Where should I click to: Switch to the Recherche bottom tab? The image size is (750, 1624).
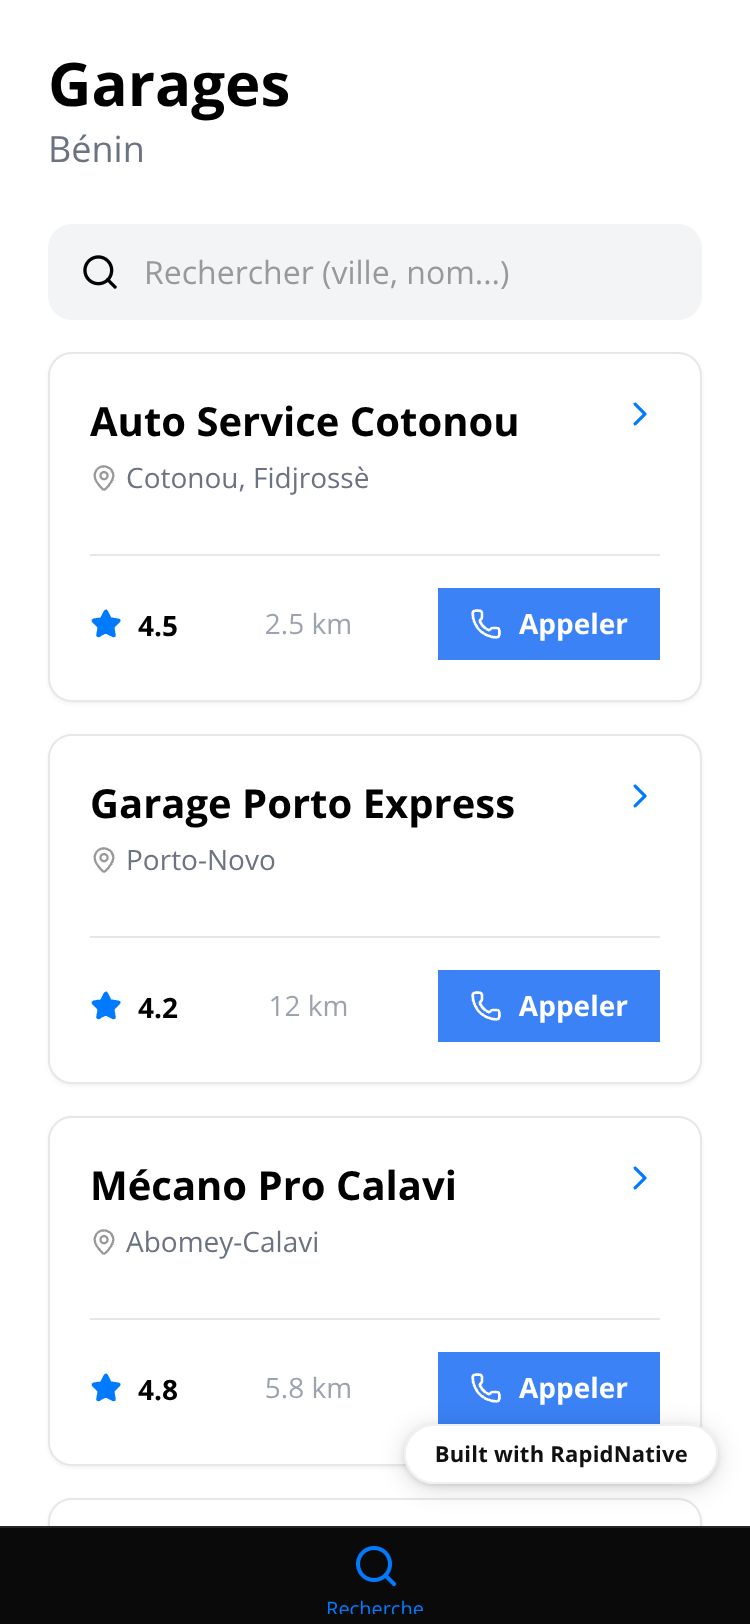point(375,1575)
